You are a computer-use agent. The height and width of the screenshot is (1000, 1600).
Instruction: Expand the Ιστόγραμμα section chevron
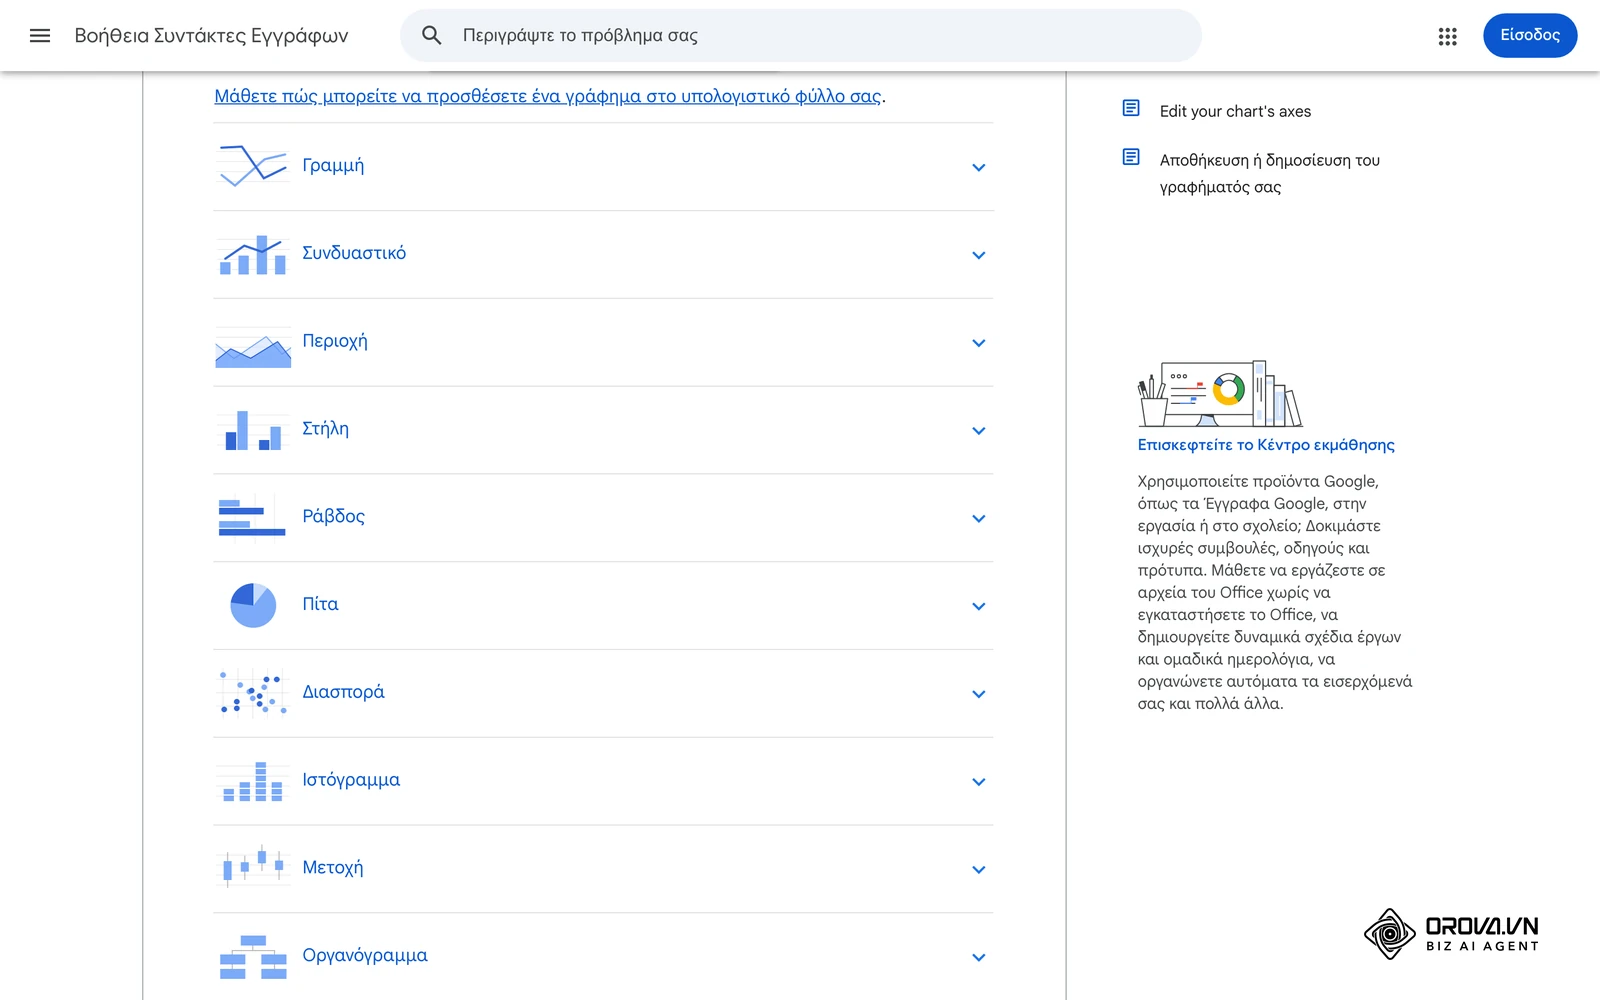click(x=979, y=782)
